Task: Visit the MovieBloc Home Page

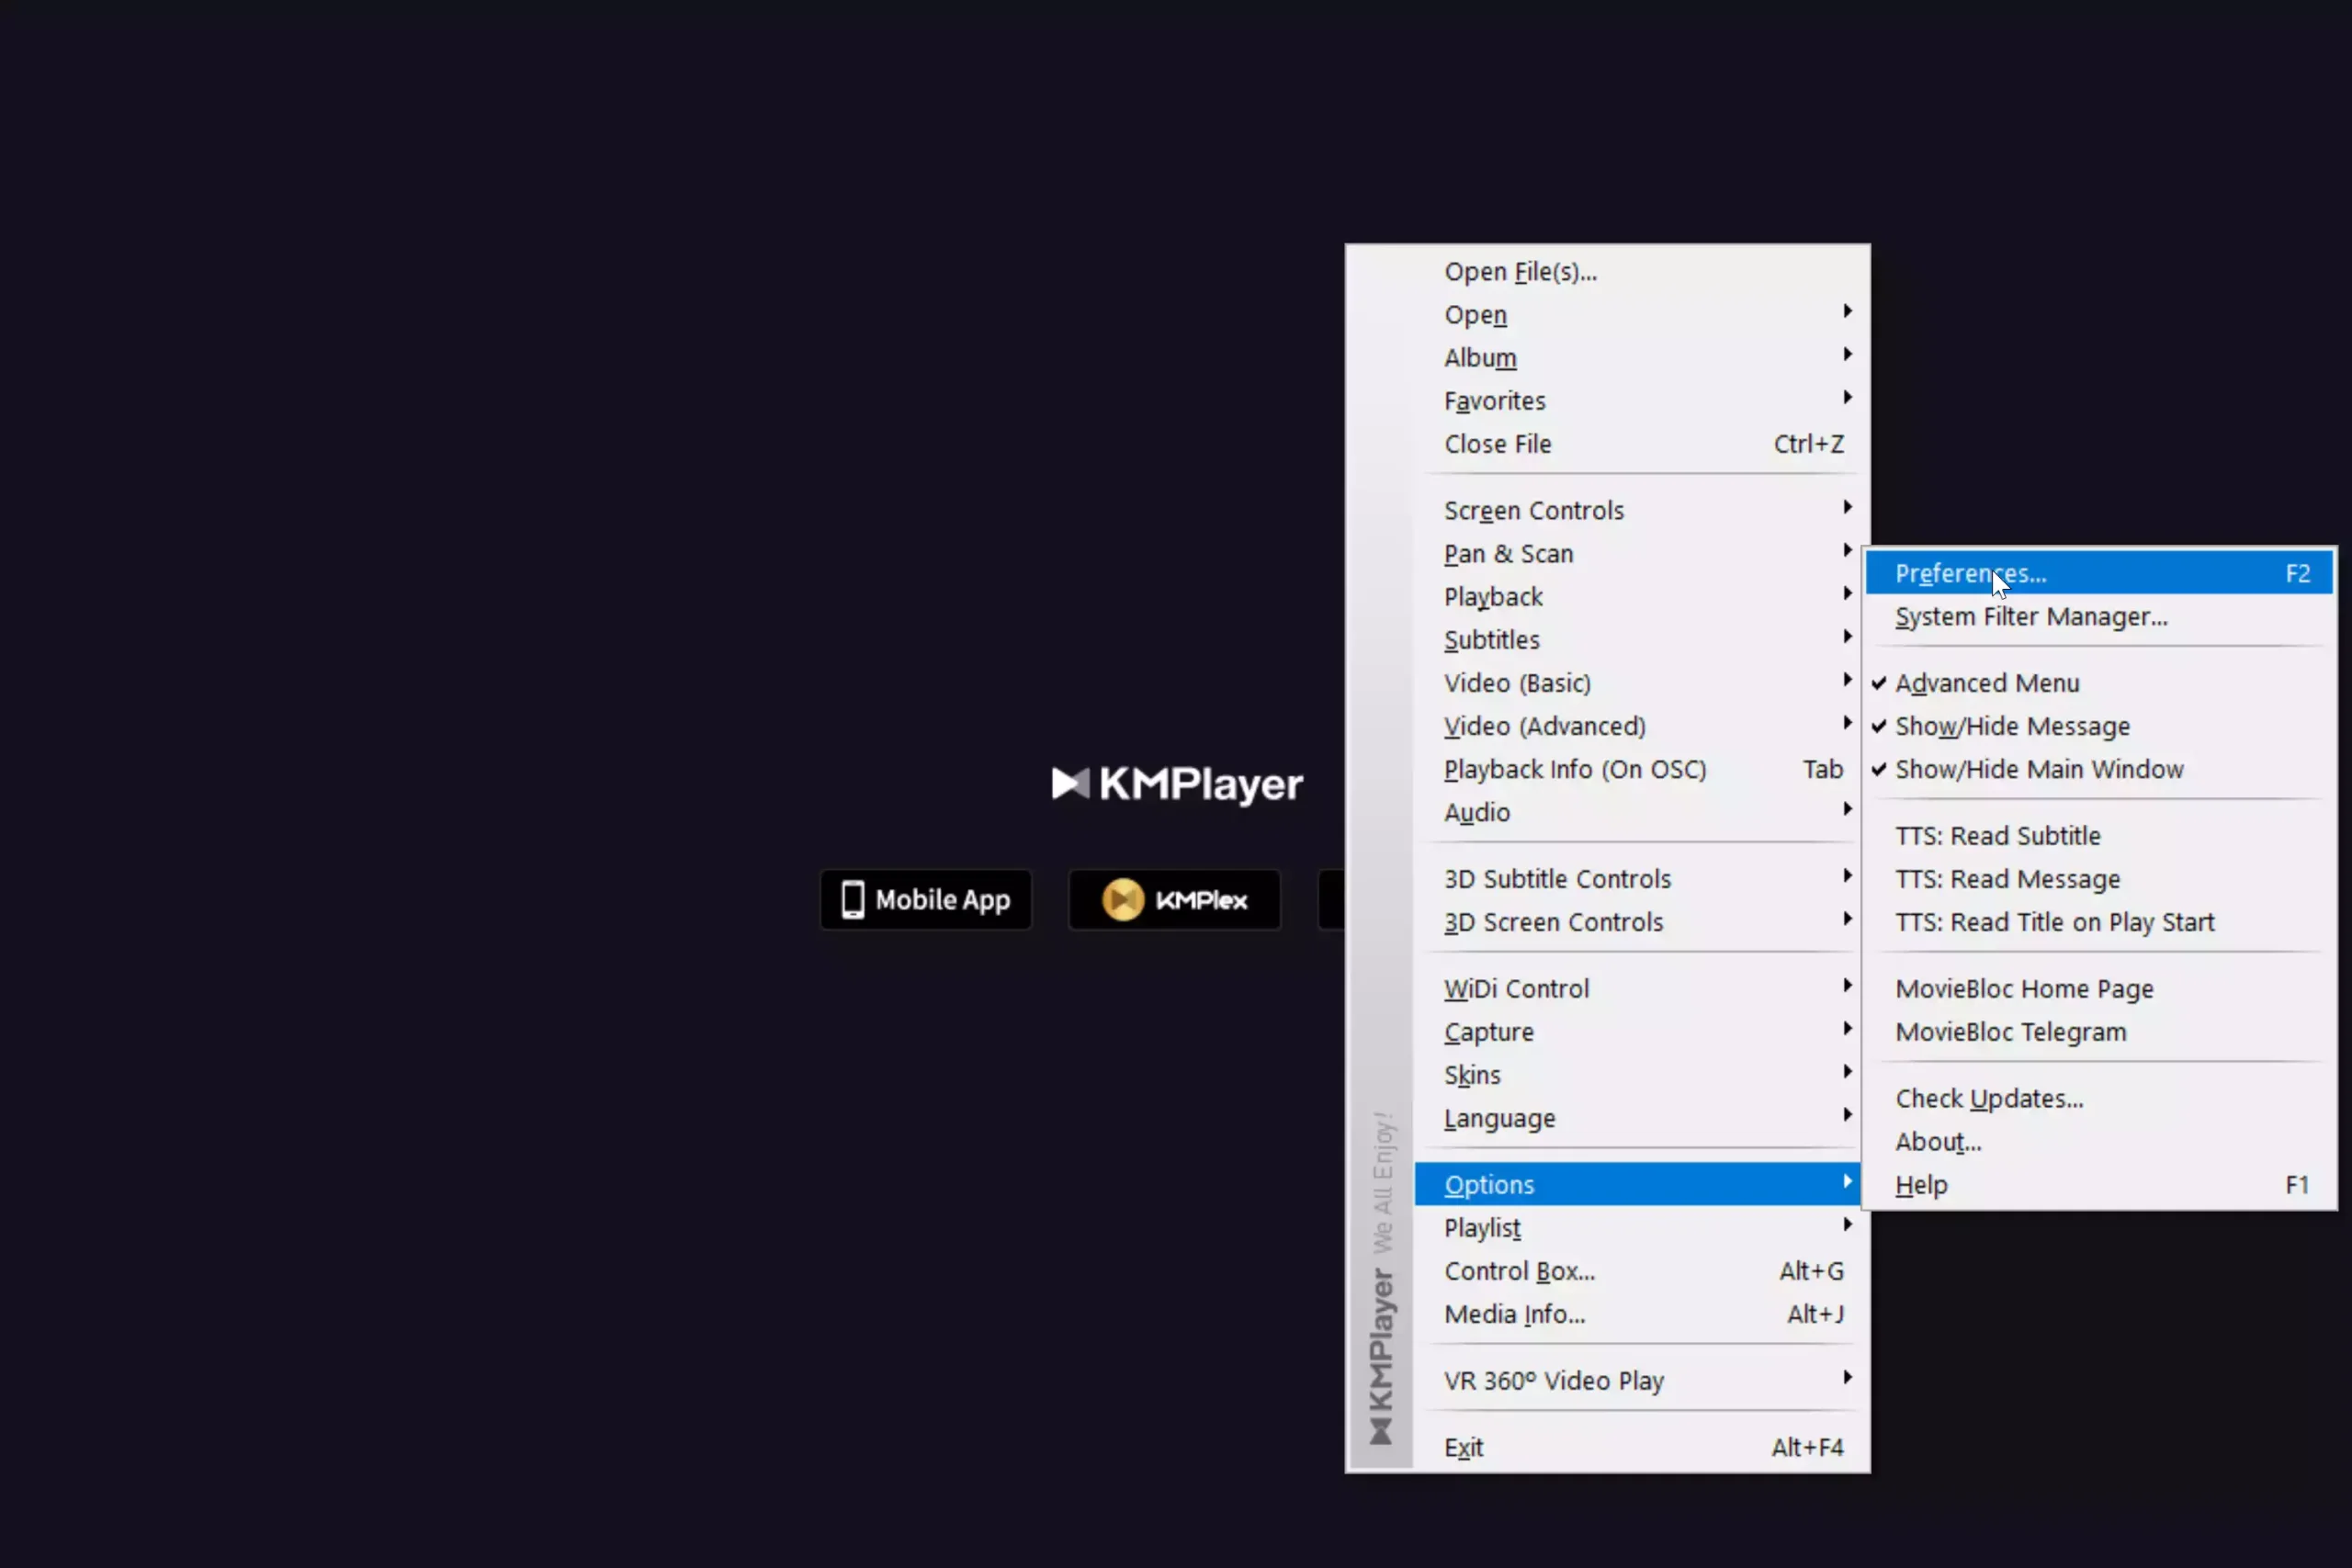Action: point(2024,988)
